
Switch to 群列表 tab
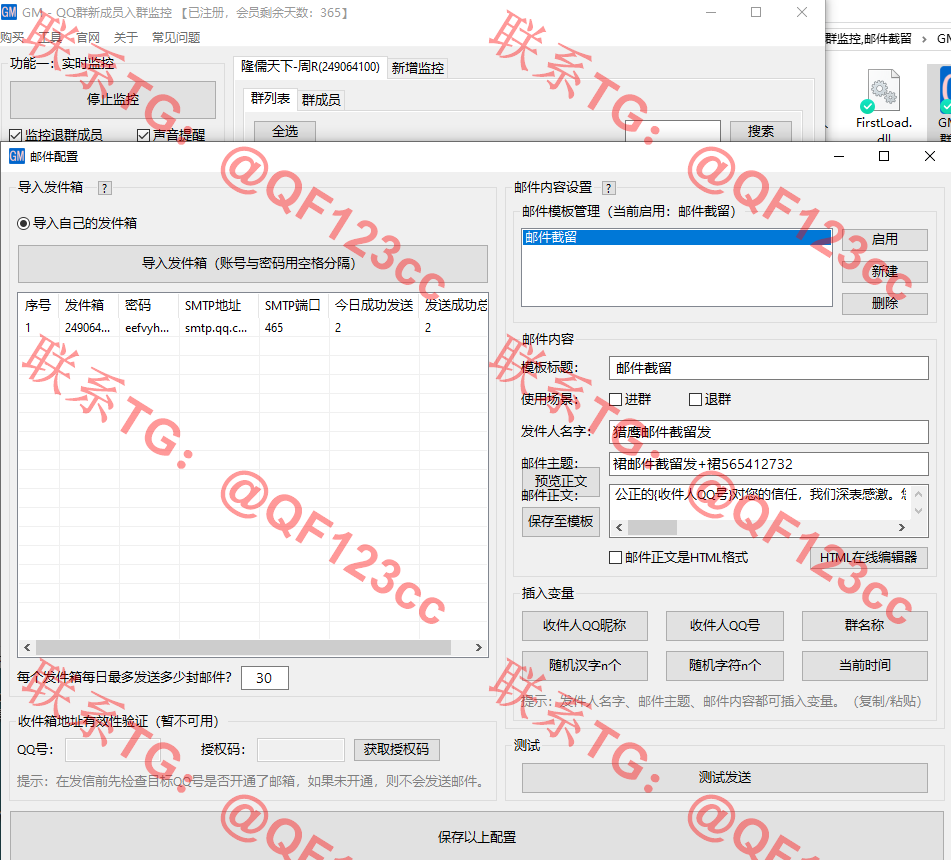point(271,98)
